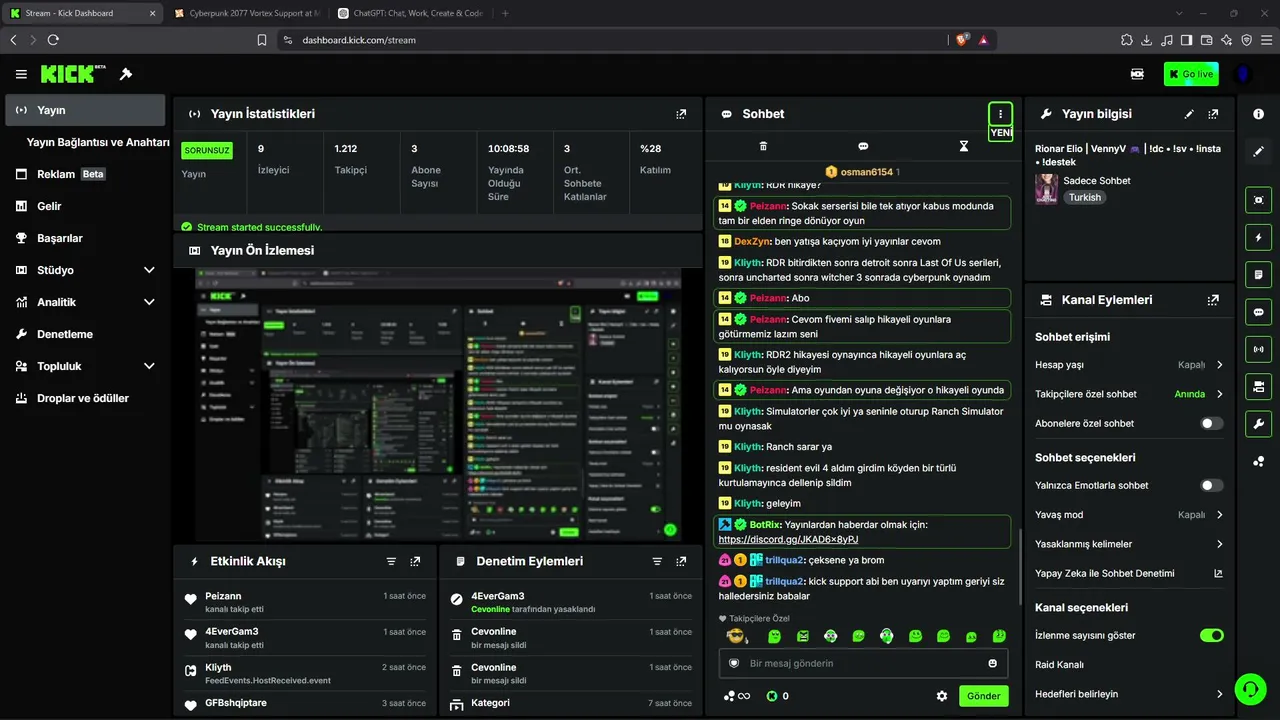The height and width of the screenshot is (720, 1280).
Task: Toggle Abonelere özel sohbet switch
Action: pos(1212,424)
